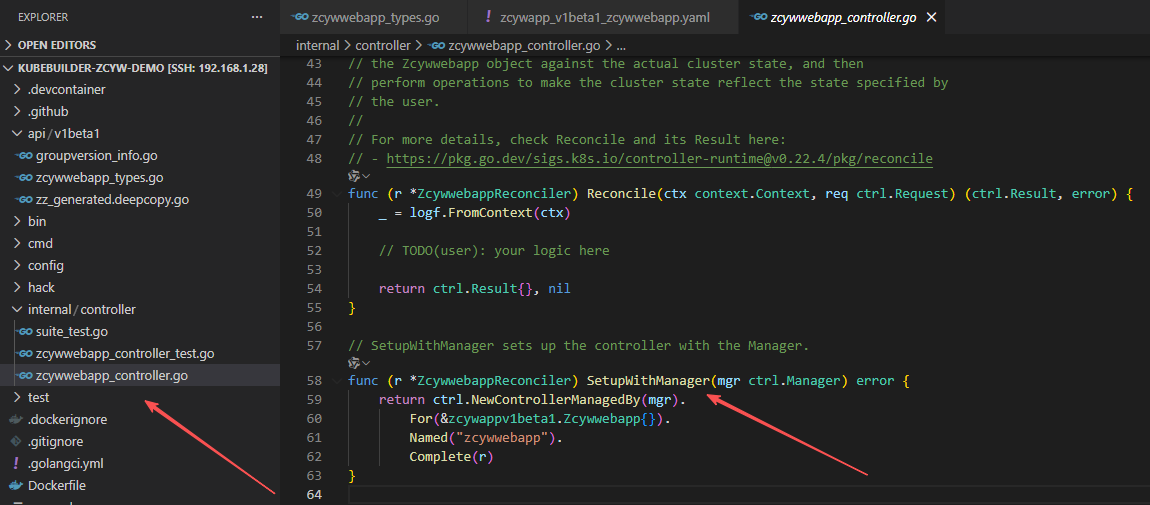Expand the .devcontainer folder

tap(17, 89)
